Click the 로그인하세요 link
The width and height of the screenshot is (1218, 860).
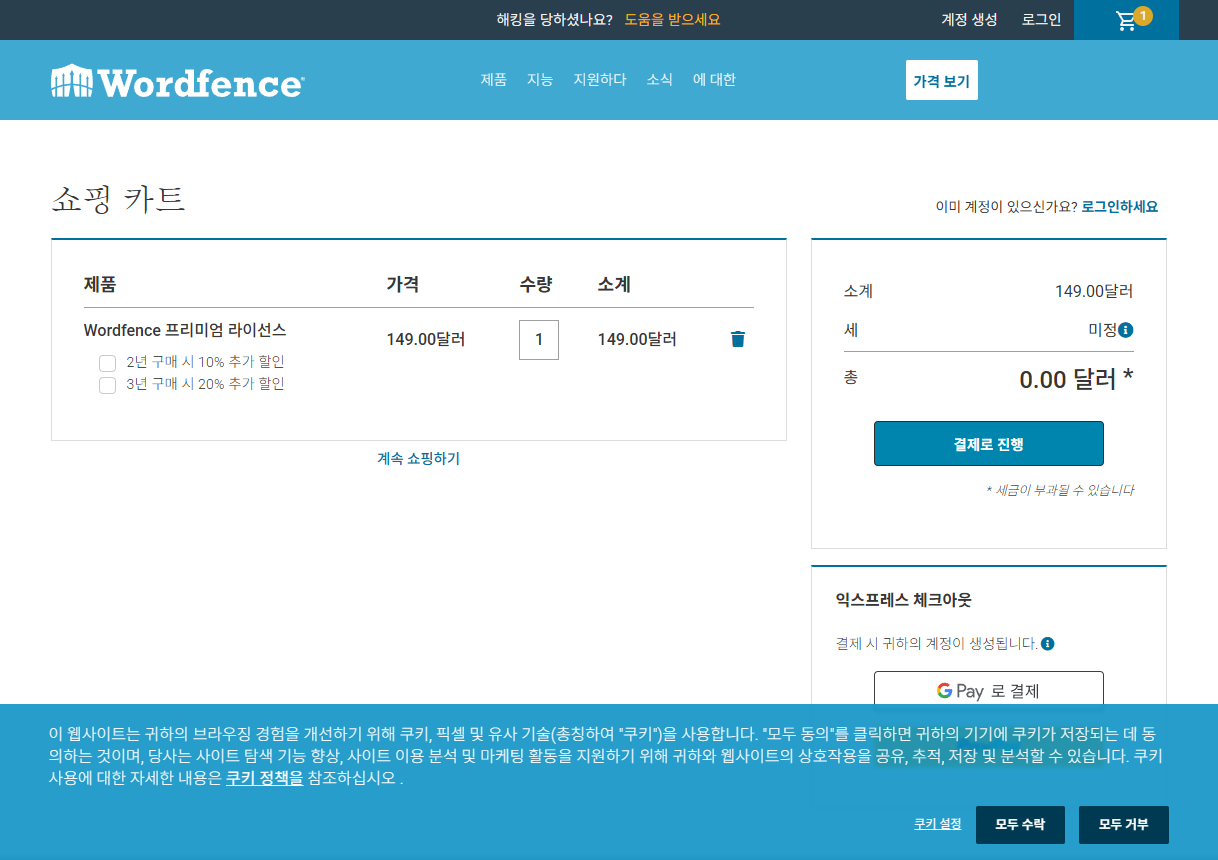(x=1120, y=207)
